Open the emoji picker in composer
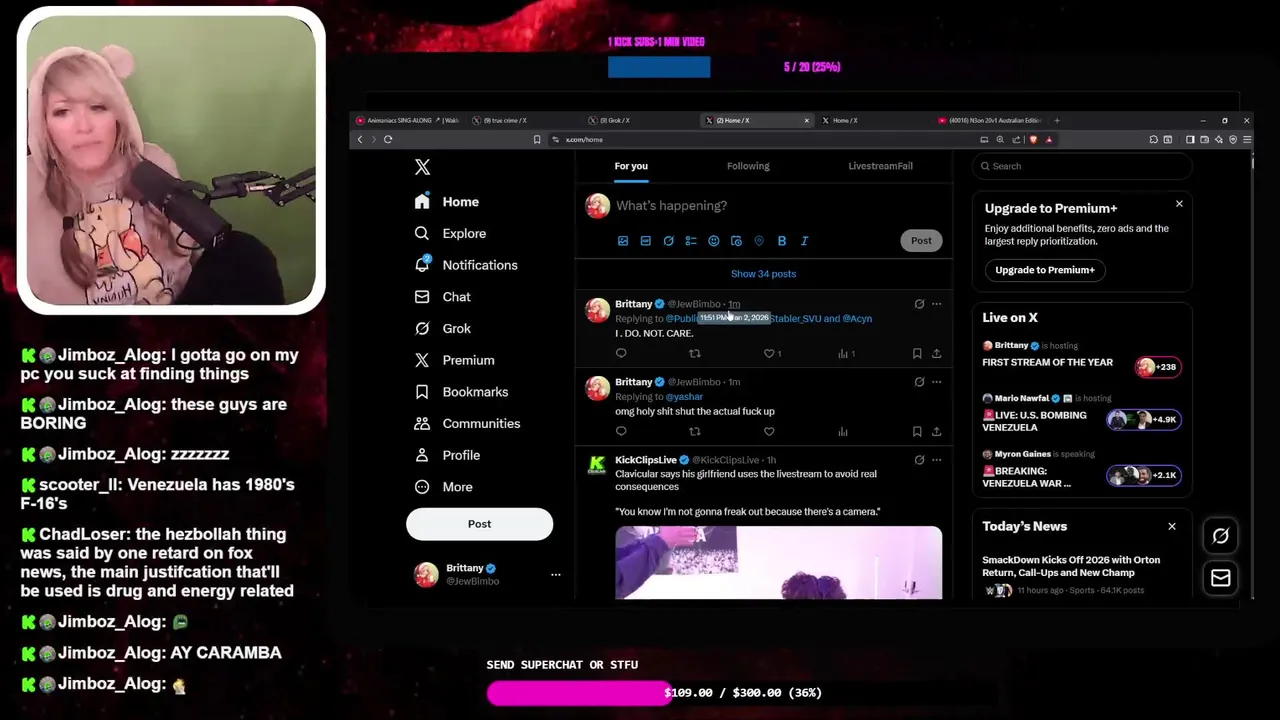Screen dimensions: 1280x720 click(x=713, y=241)
